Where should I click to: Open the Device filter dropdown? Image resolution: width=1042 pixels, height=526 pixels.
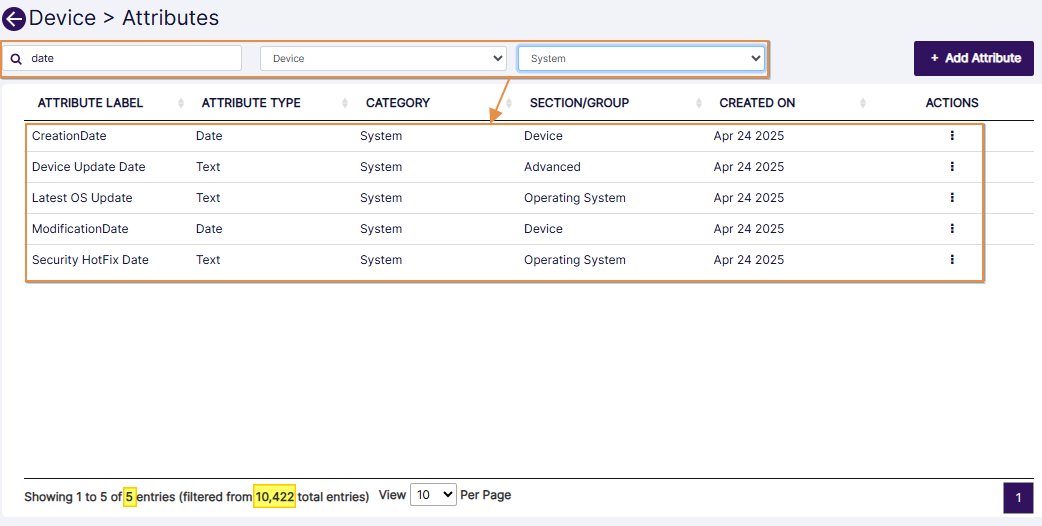[x=383, y=58]
